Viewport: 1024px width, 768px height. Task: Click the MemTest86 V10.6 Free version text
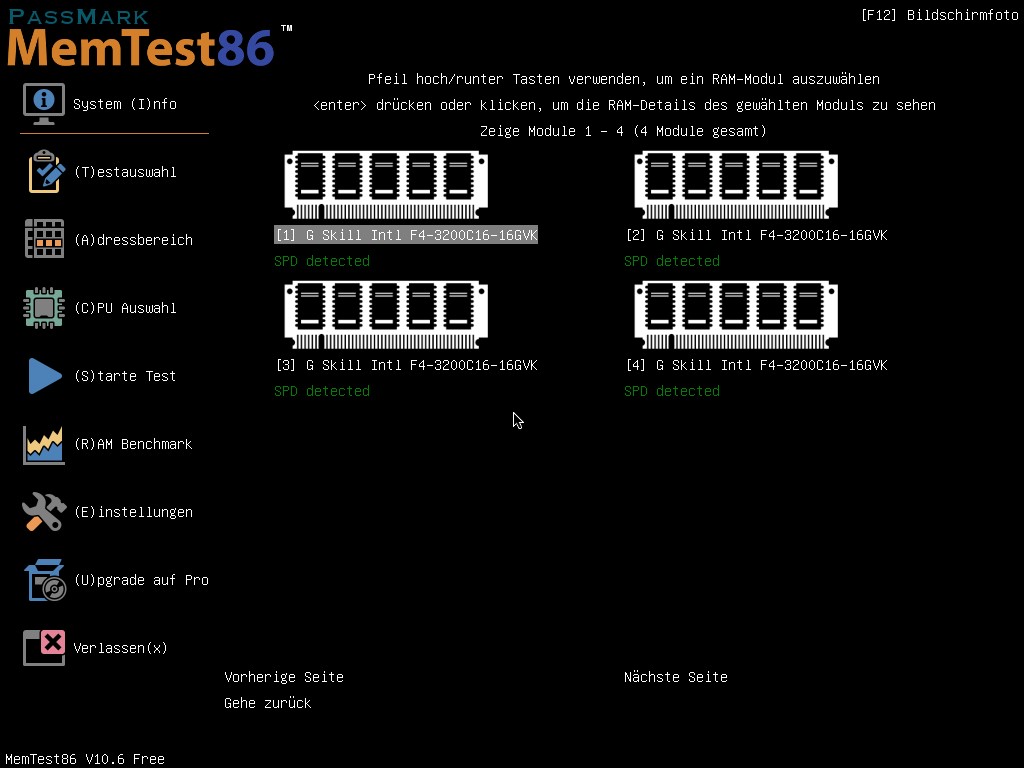pyautogui.click(x=85, y=759)
